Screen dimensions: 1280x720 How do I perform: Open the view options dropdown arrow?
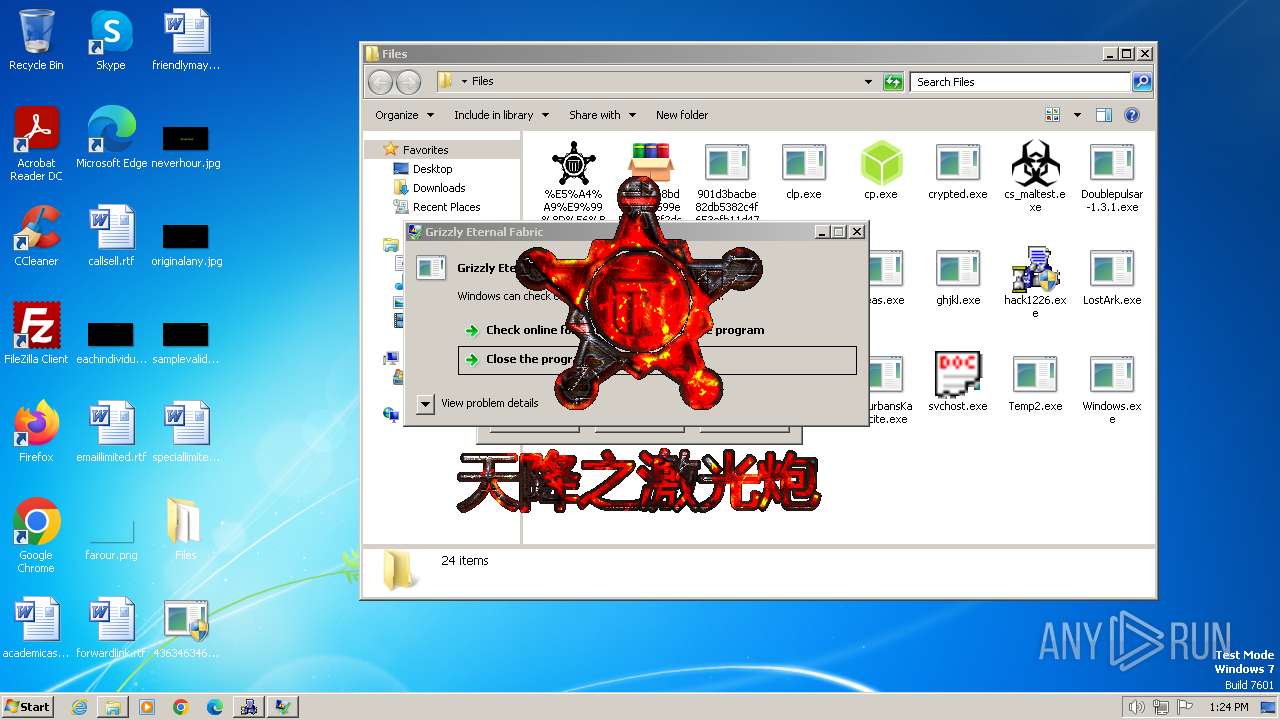(1077, 115)
